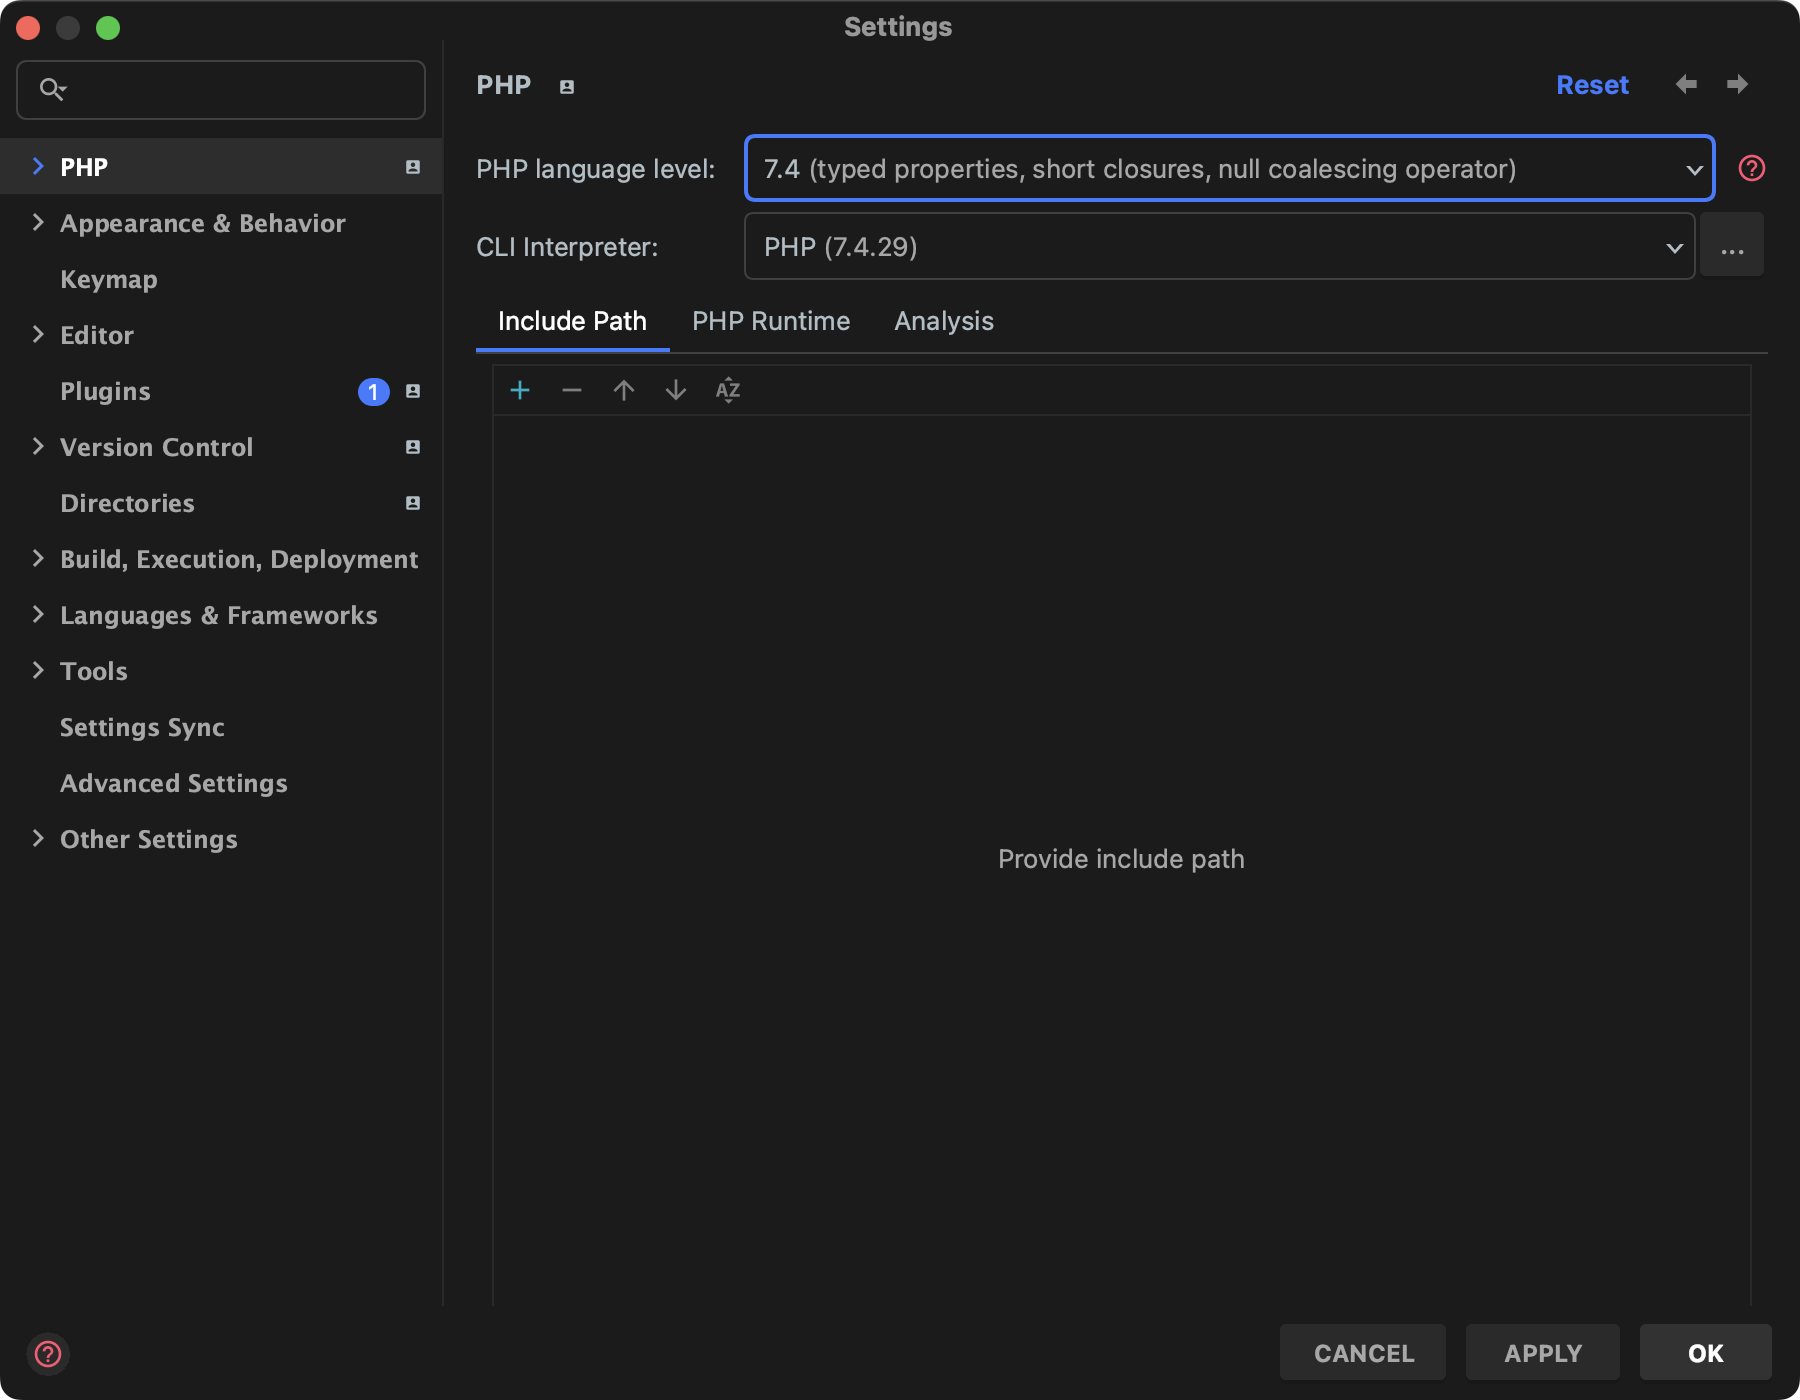Expand Languages & Frameworks section
The image size is (1800, 1400).
click(38, 614)
